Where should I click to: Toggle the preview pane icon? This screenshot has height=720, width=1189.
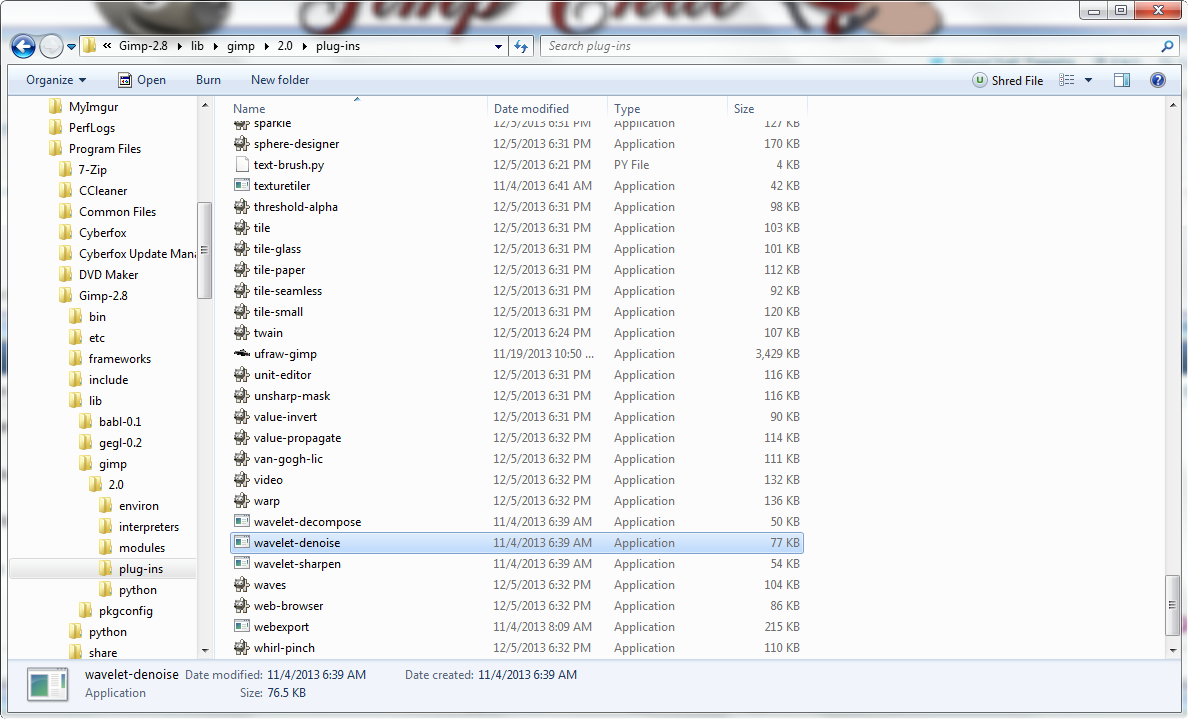click(x=1122, y=80)
